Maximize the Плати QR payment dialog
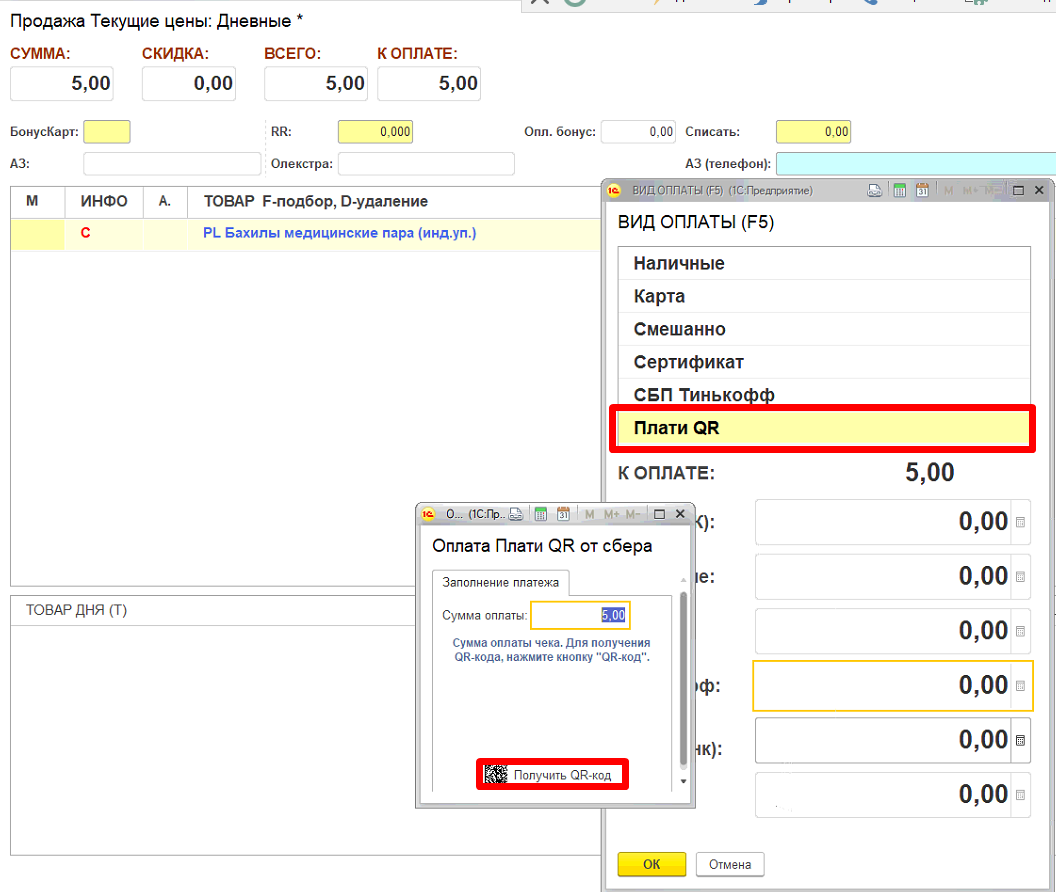1056x892 pixels. click(x=659, y=514)
